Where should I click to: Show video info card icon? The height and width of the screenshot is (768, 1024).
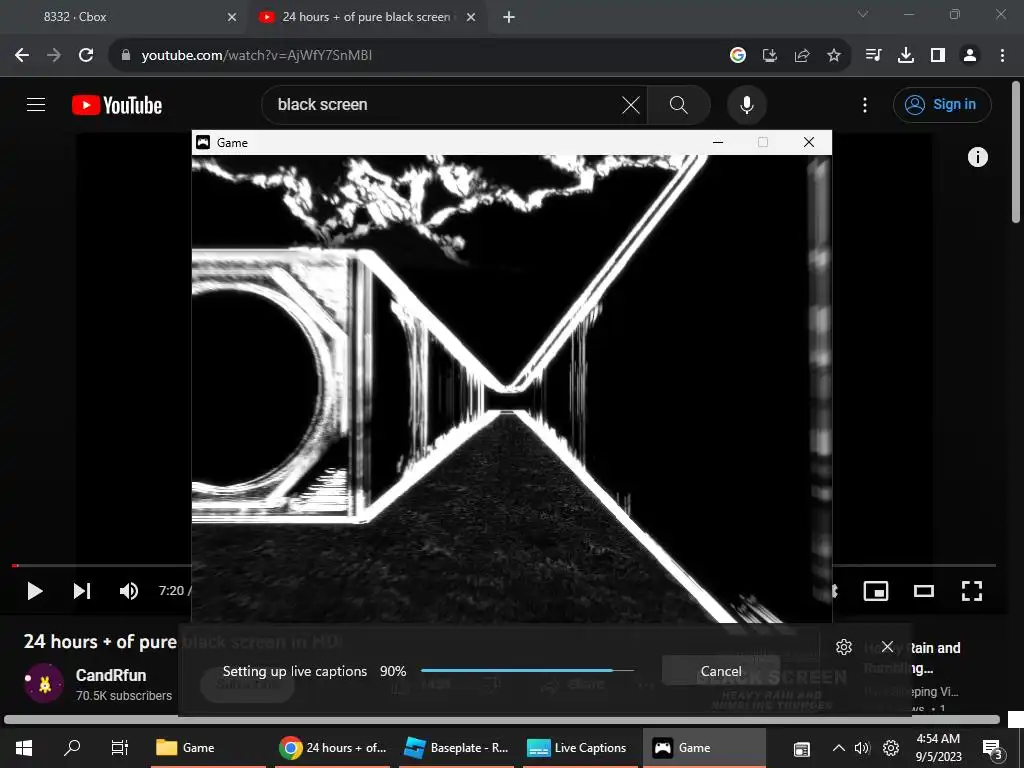977,157
